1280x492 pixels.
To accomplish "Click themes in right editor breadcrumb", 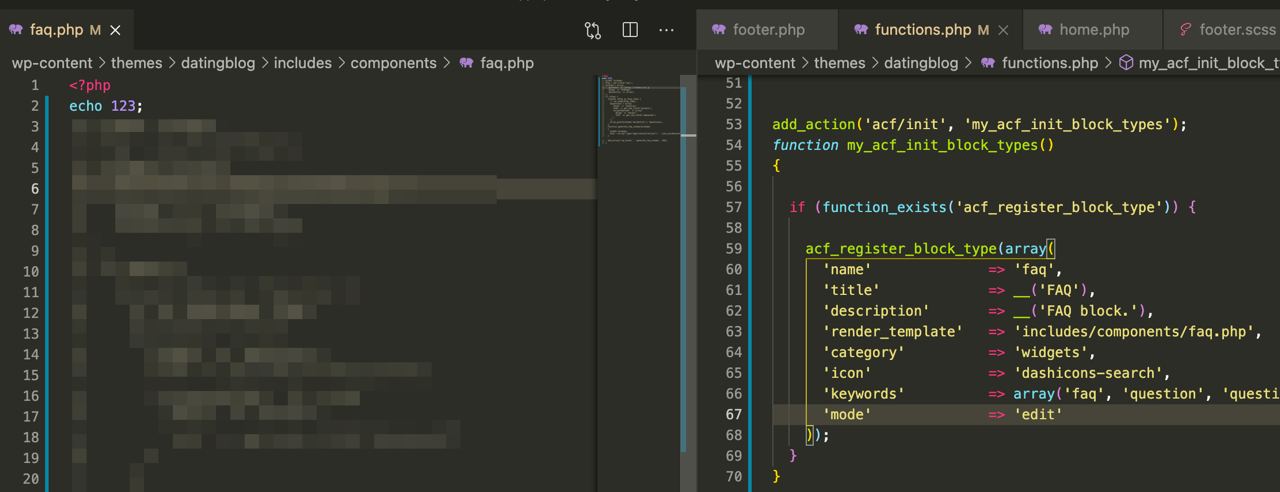I will point(839,63).
